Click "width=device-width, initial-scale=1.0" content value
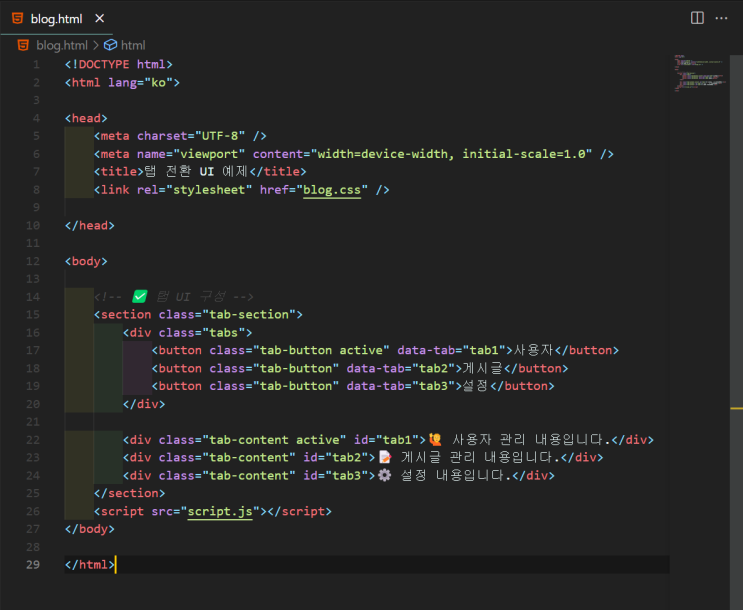 (451, 154)
